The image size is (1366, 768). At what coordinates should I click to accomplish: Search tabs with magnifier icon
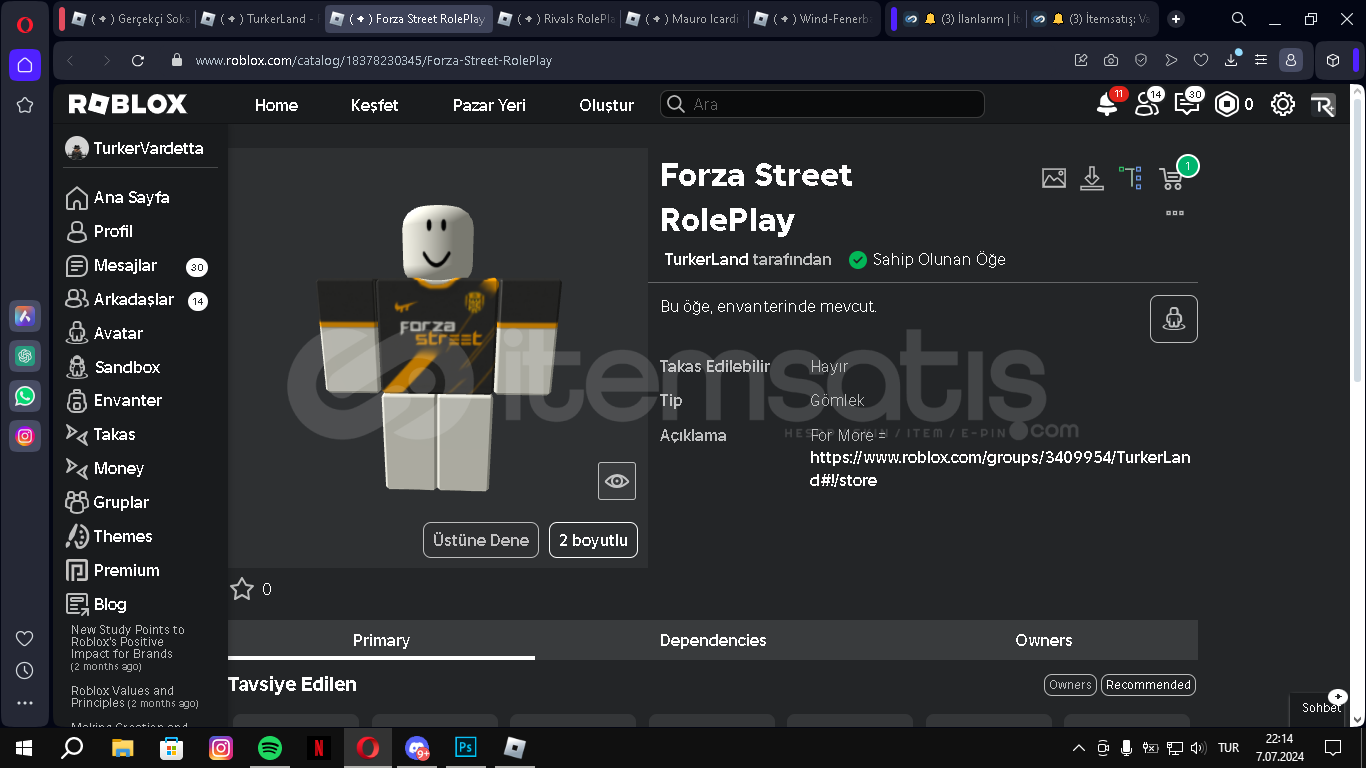tap(1238, 19)
